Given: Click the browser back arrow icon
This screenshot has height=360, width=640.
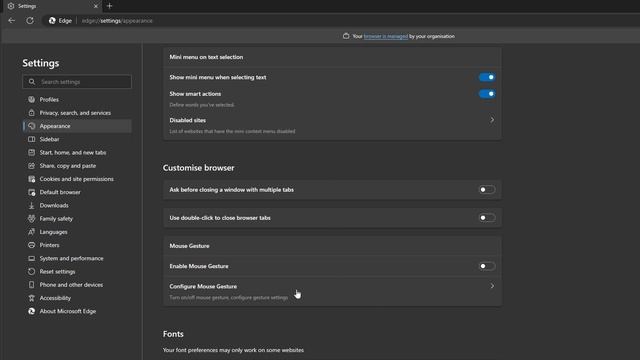Looking at the screenshot, I should [11, 20].
